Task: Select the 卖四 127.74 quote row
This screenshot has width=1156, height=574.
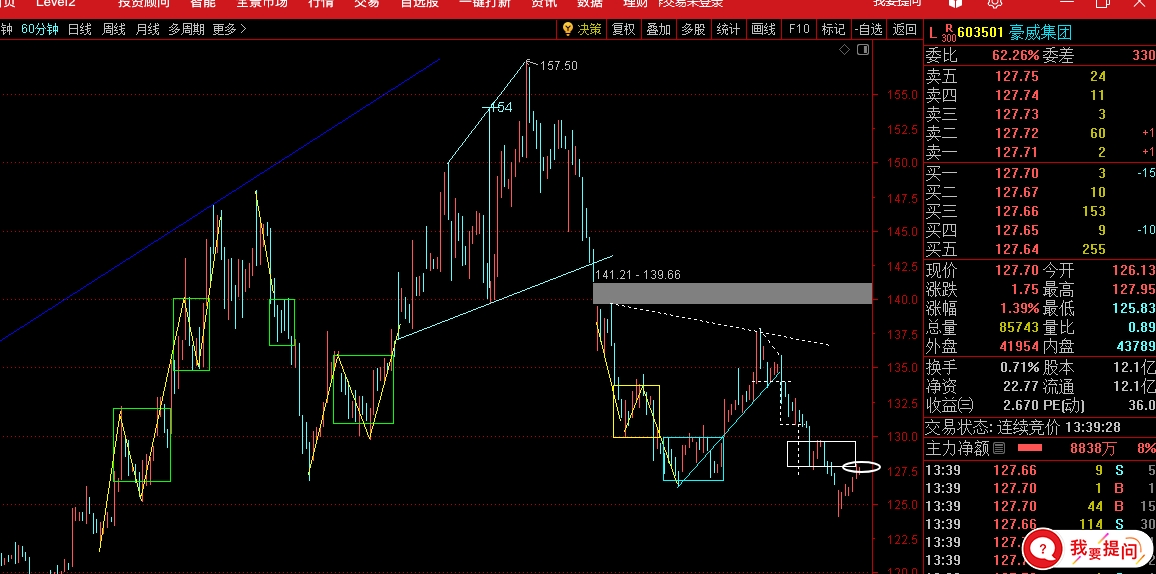Action: pos(1040,95)
